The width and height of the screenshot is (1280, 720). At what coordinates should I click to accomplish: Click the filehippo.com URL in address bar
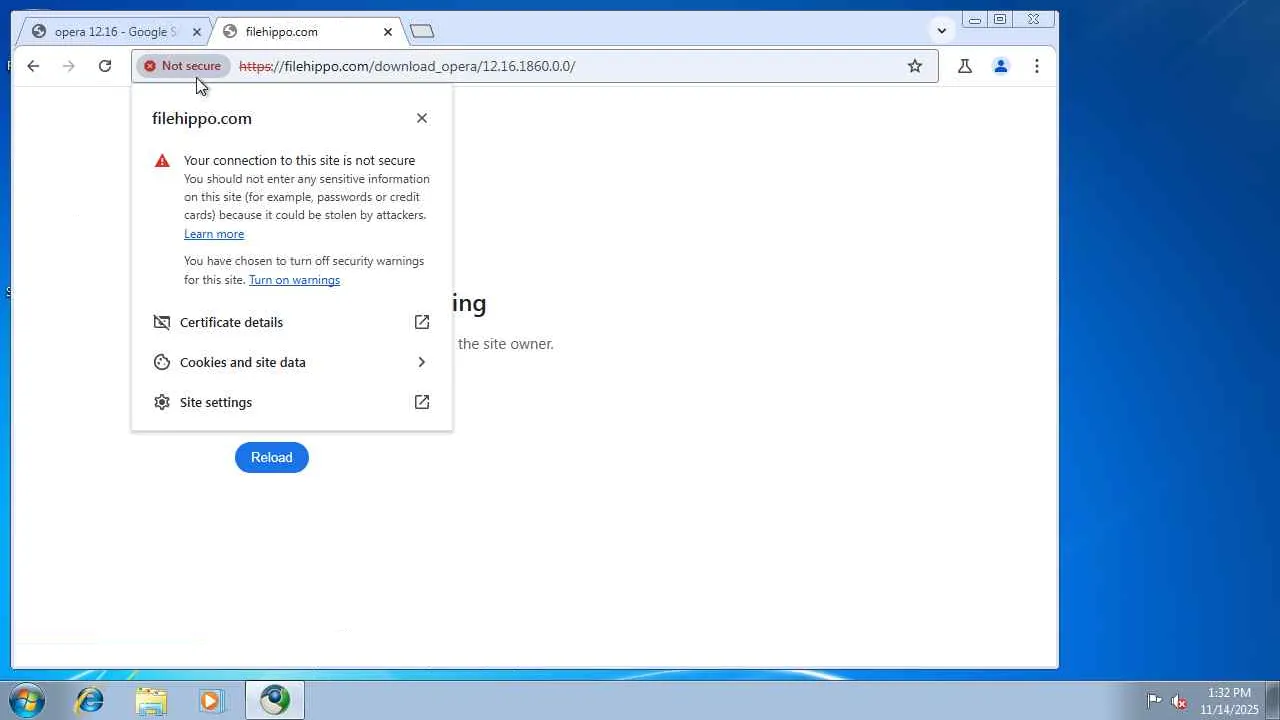407,66
